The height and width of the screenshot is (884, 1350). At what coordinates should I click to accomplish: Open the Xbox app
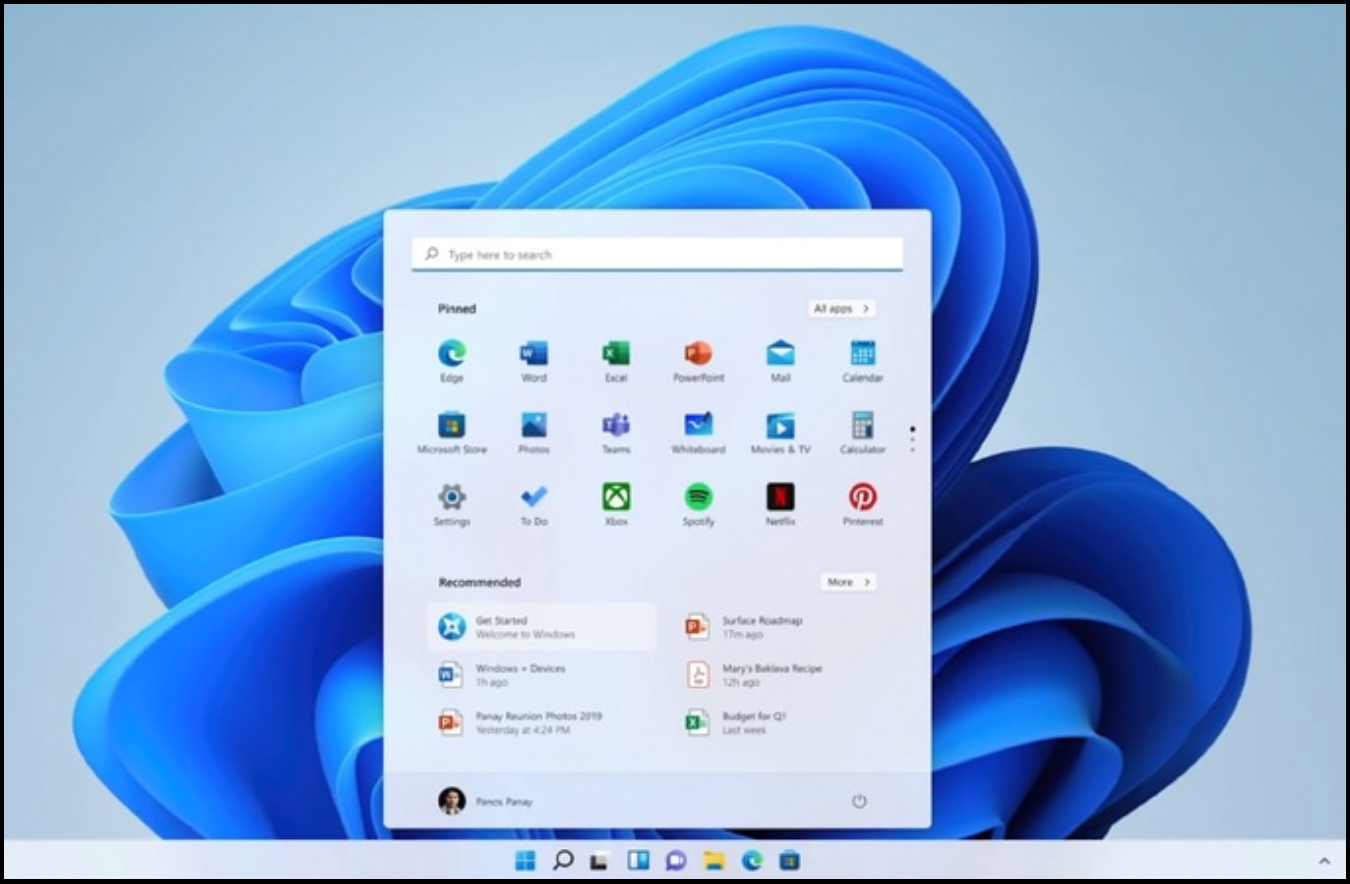pyautogui.click(x=616, y=505)
